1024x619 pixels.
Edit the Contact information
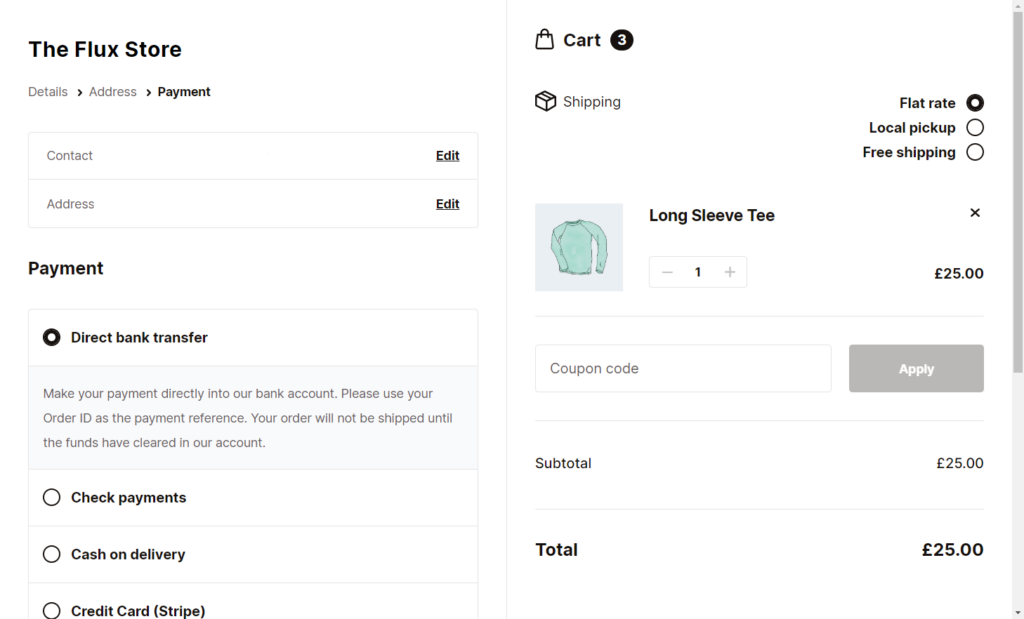point(447,155)
